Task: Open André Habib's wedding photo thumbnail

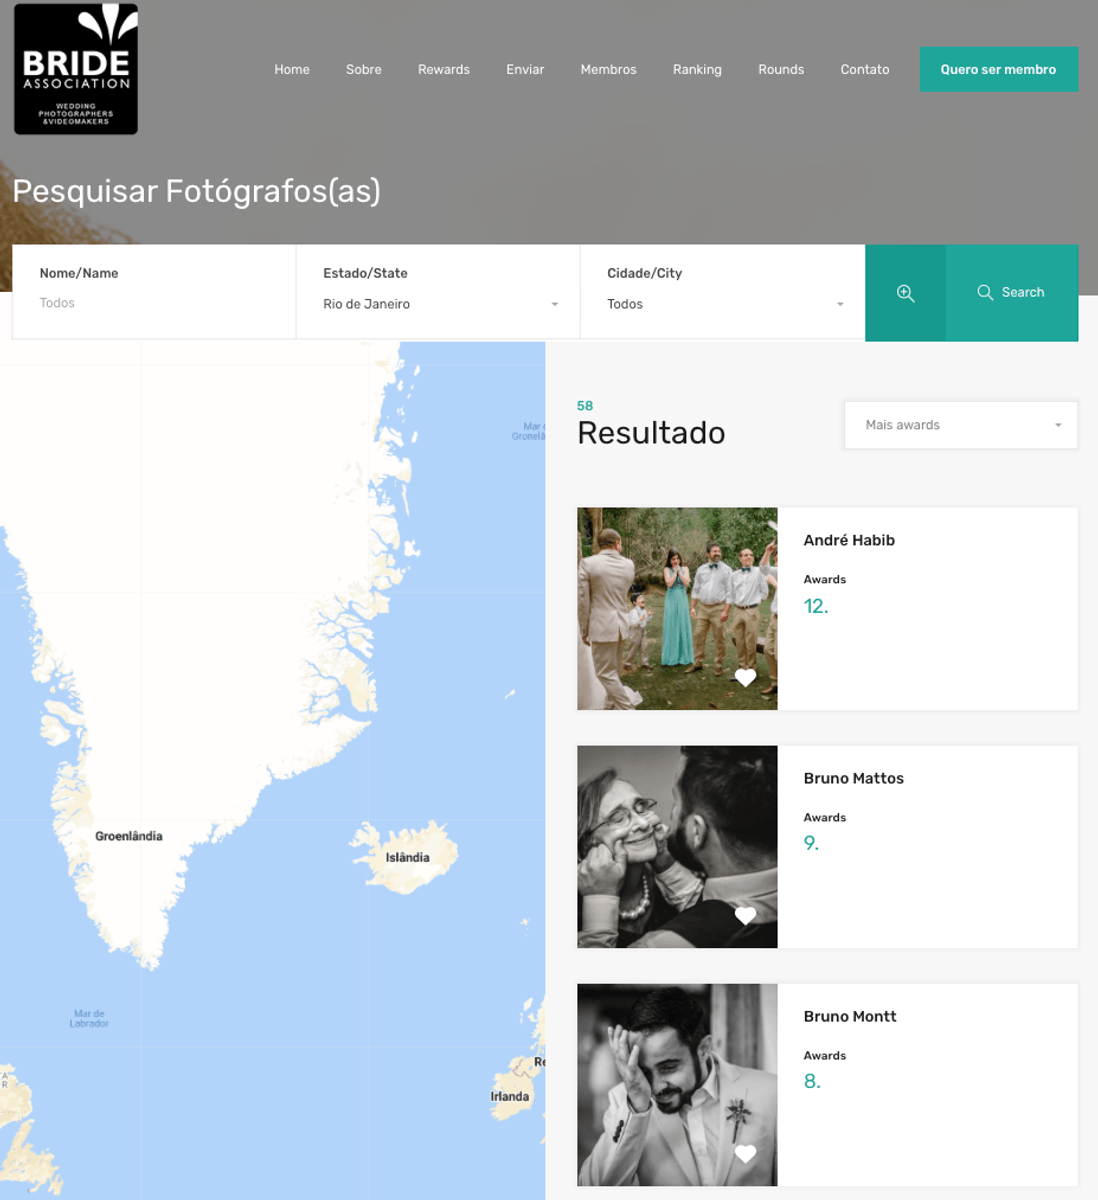Action: pyautogui.click(x=677, y=609)
